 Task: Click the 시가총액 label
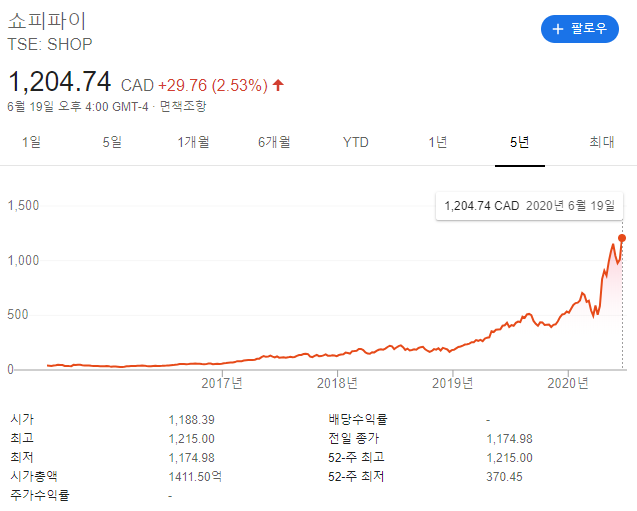tap(34, 476)
